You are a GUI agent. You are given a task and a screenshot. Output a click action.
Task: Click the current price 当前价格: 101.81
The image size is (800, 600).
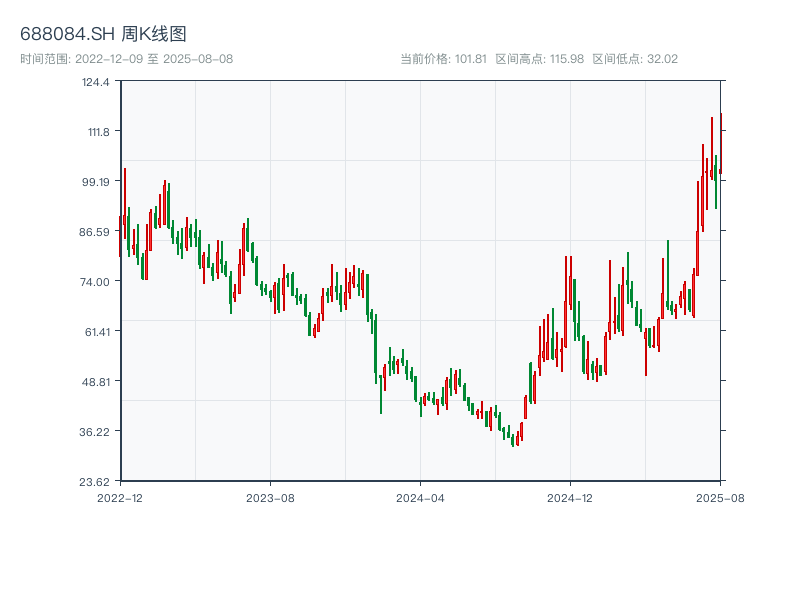pos(443,59)
